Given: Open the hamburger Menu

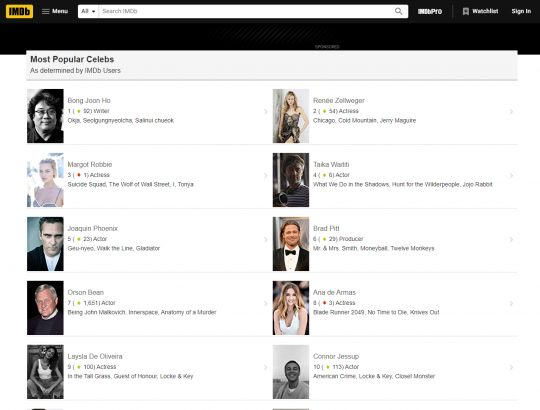Looking at the screenshot, I should (55, 11).
